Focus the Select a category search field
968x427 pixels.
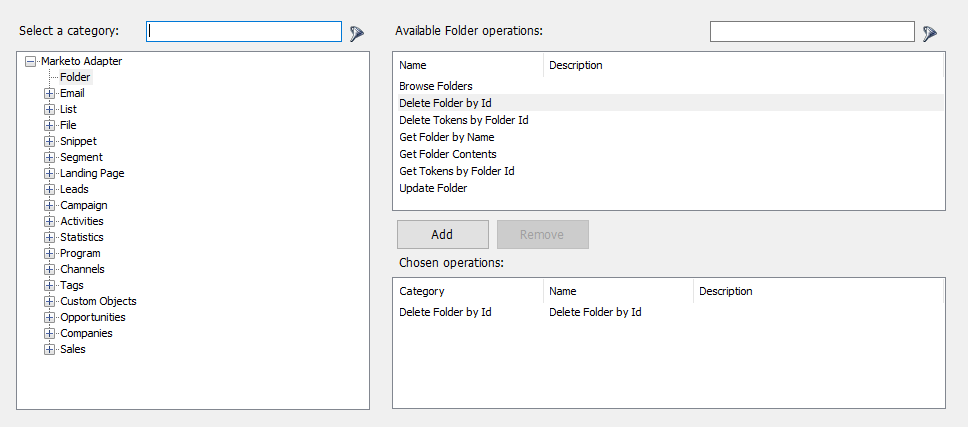click(x=244, y=32)
